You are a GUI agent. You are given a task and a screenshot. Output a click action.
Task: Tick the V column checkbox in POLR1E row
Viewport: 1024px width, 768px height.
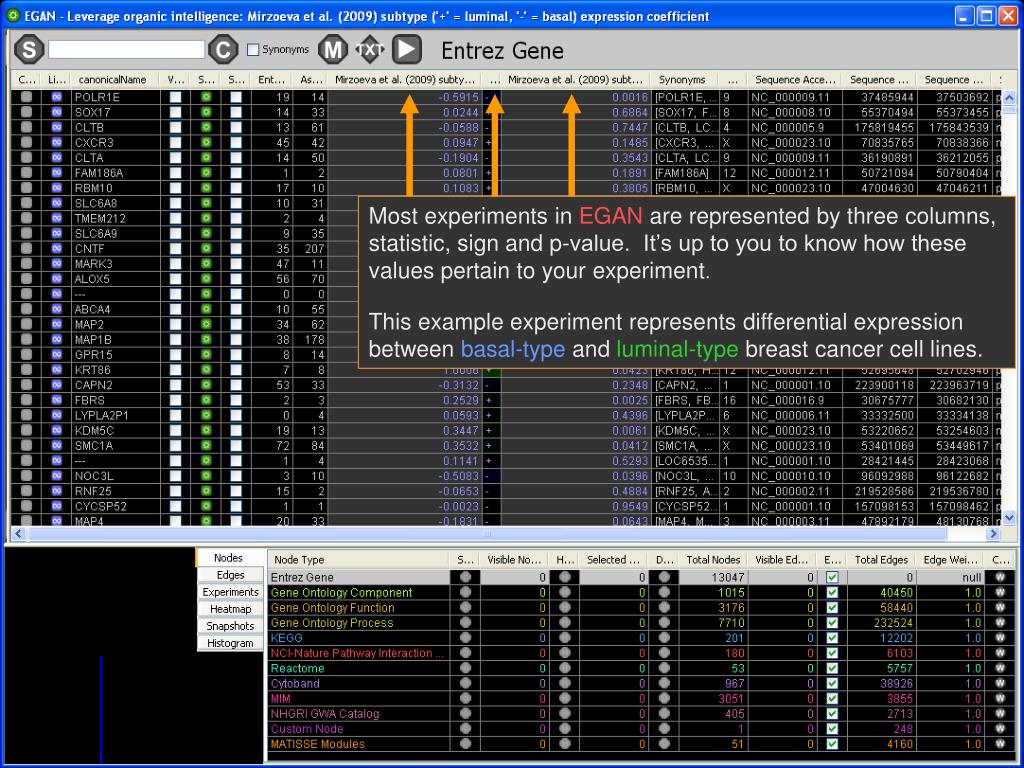tap(176, 97)
